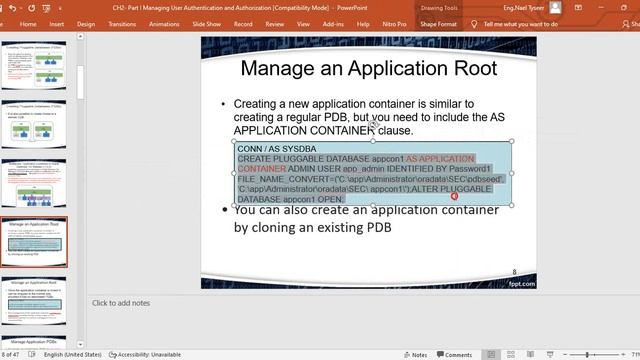Switch to the Nitro Pro tab
640x360 pixels.
tap(394, 24)
